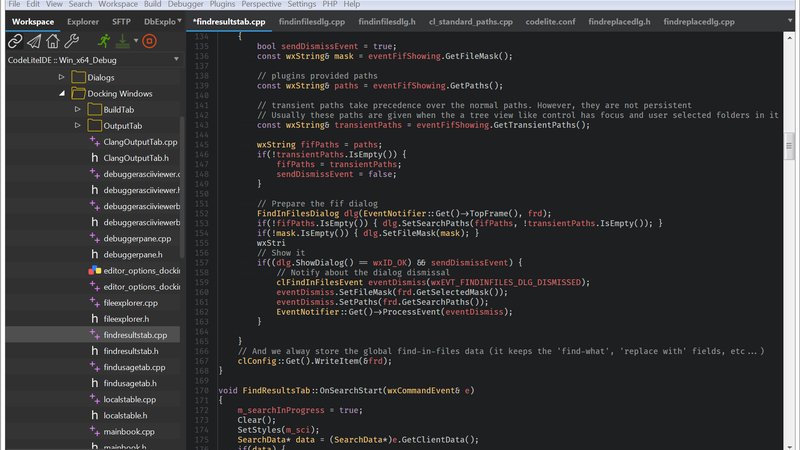Screen dimensions: 800x450
Task: Stop the build with red circle icon
Action: 149,41
